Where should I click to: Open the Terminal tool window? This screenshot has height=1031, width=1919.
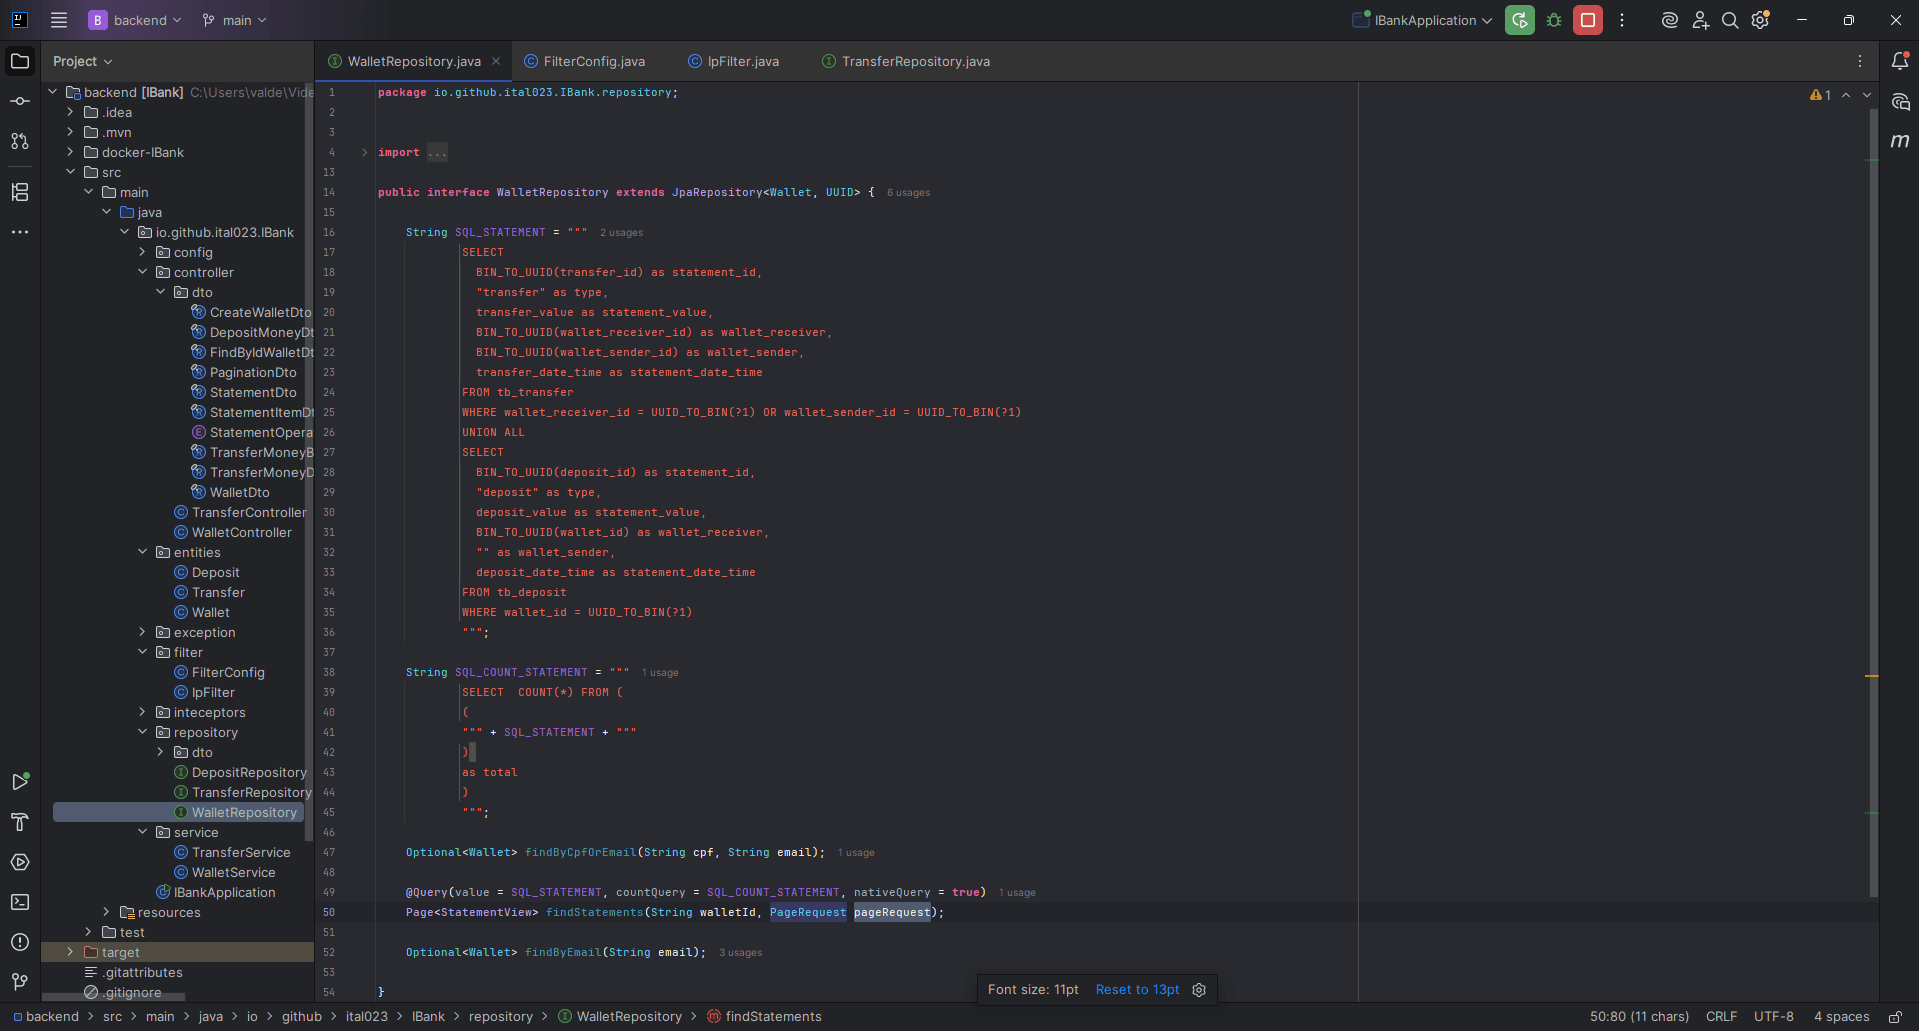(x=20, y=902)
